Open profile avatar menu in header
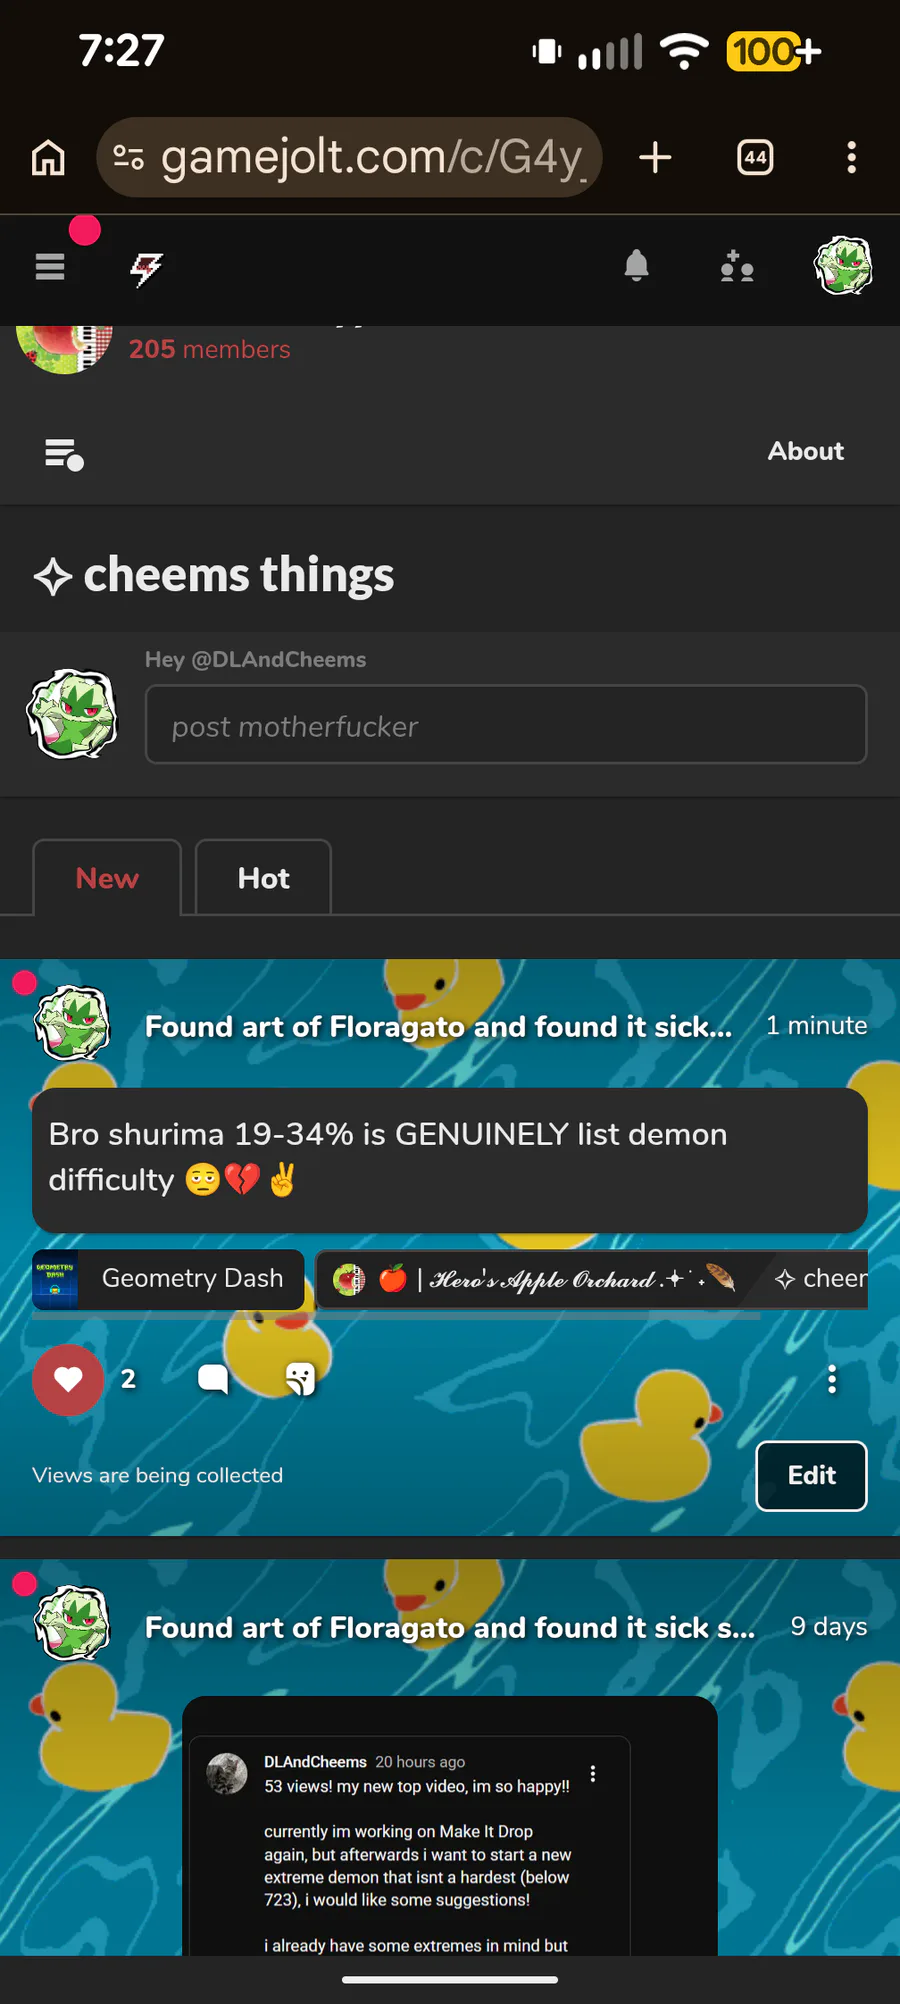The width and height of the screenshot is (900, 2004). point(843,266)
